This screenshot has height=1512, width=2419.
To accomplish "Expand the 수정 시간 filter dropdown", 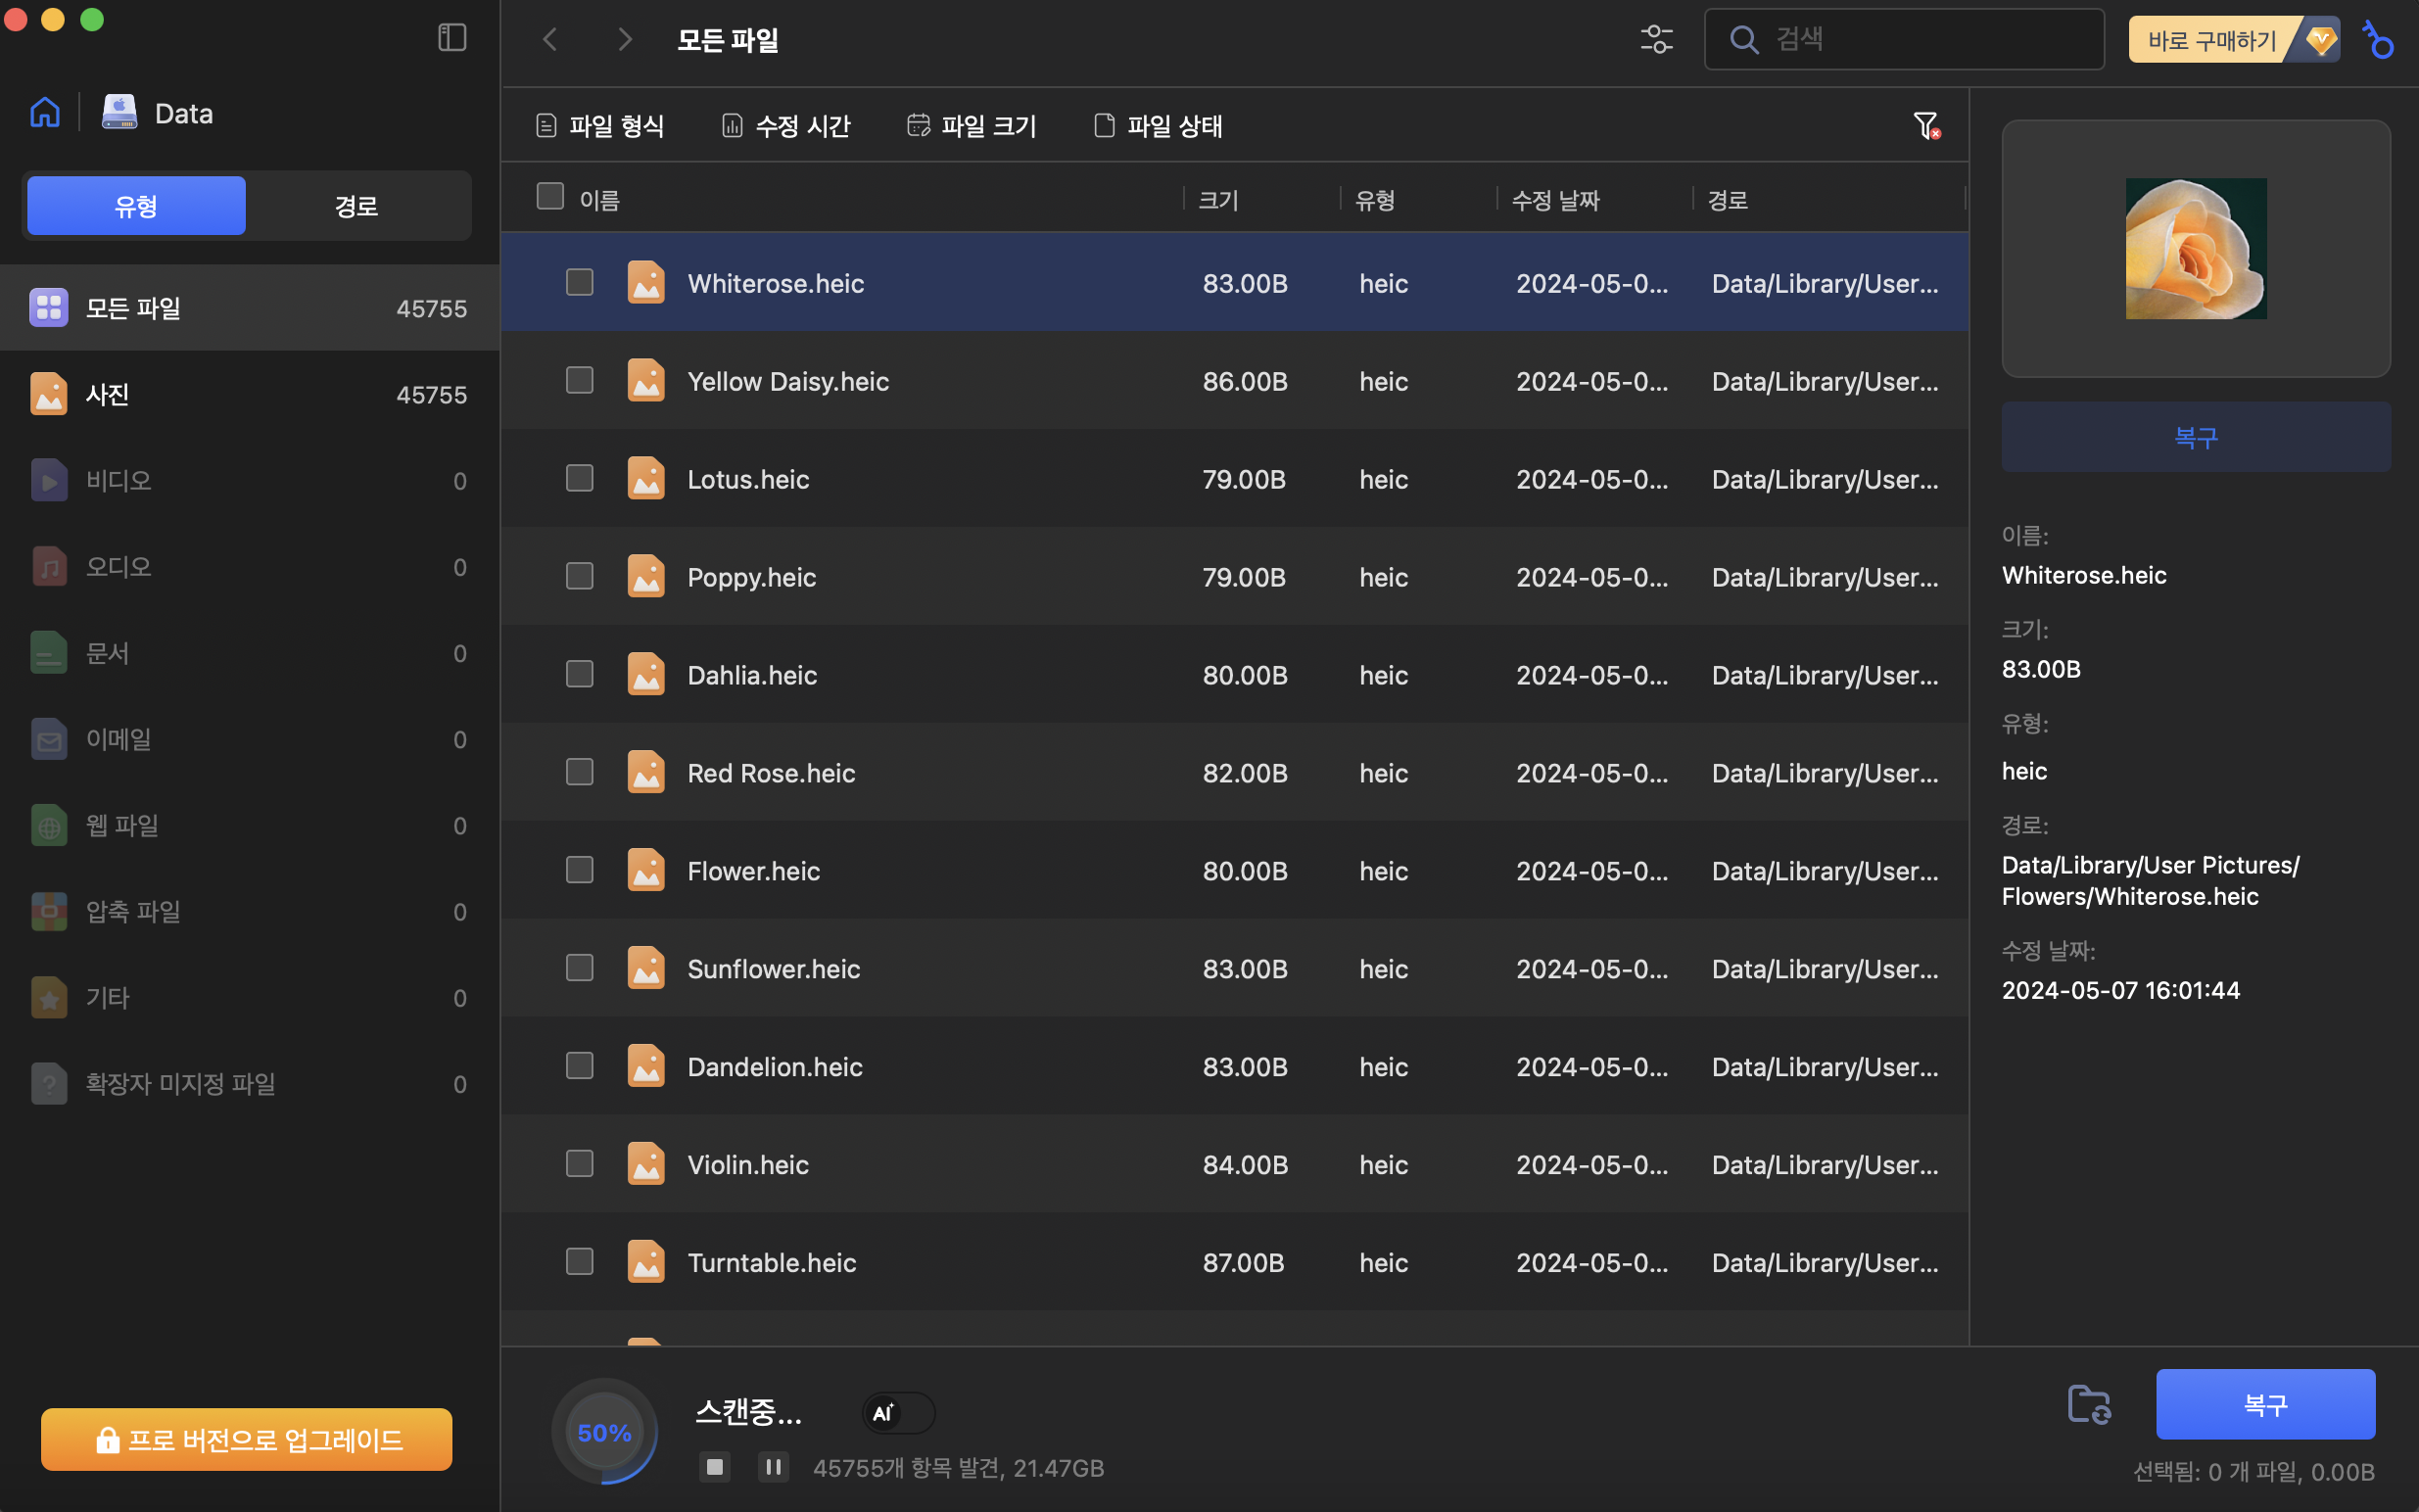I will pos(786,126).
